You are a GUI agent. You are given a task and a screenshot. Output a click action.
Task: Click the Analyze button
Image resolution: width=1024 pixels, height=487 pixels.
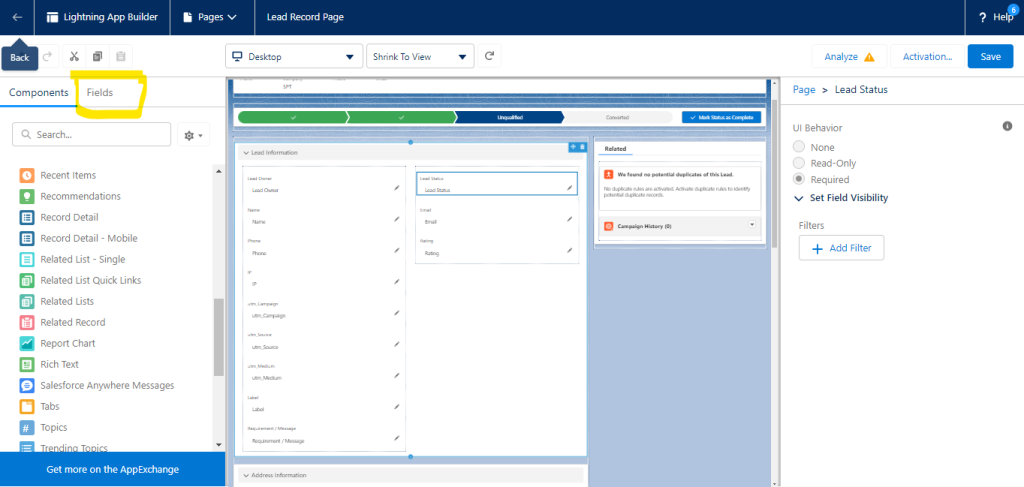pyautogui.click(x=849, y=57)
